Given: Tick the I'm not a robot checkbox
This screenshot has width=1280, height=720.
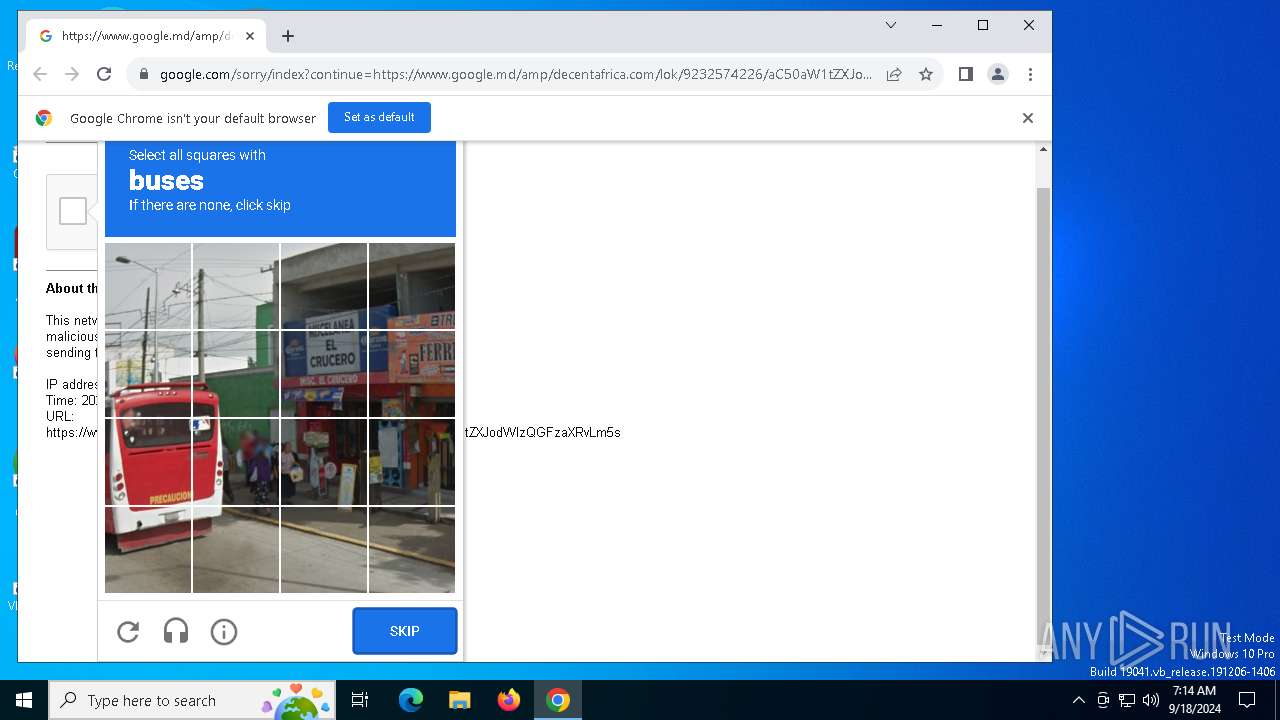Looking at the screenshot, I should pos(72,211).
